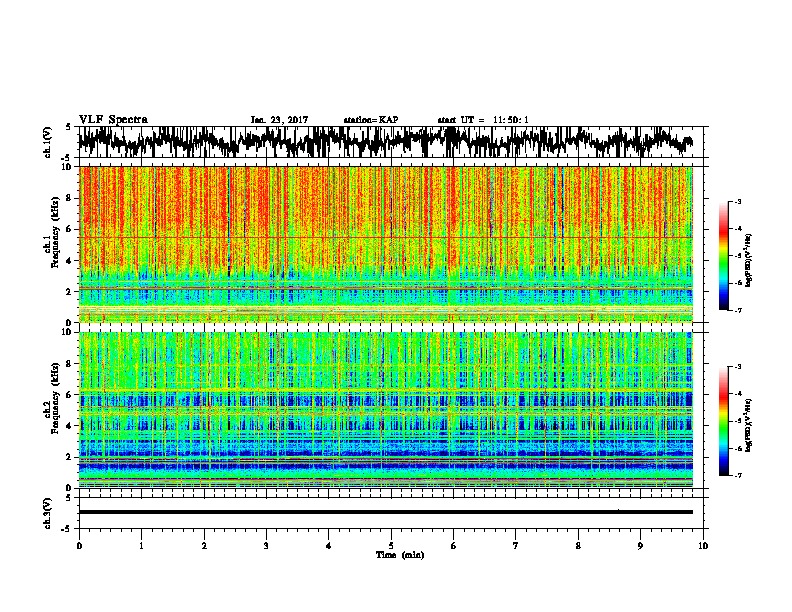Click time axis tick label "1"
Viewport: 792px width, 612px height.
141,546
